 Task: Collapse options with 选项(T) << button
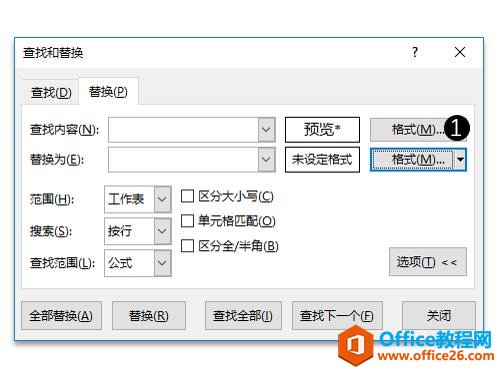428,262
